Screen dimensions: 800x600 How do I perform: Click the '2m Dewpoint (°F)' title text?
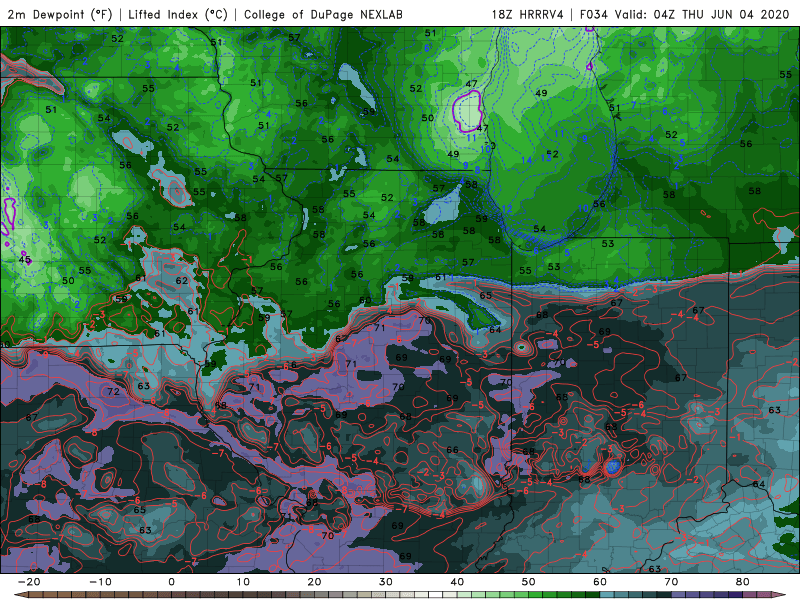click(60, 14)
